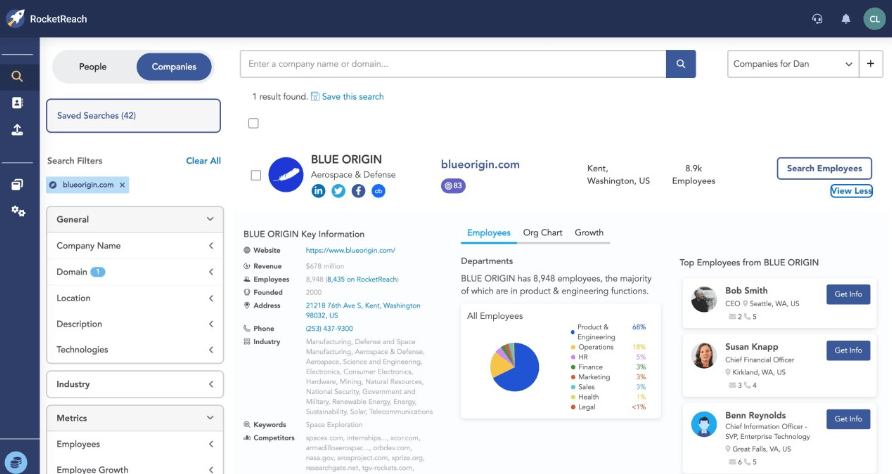Click Get Info for Bob Smith
The image size is (892, 474).
coord(848,294)
